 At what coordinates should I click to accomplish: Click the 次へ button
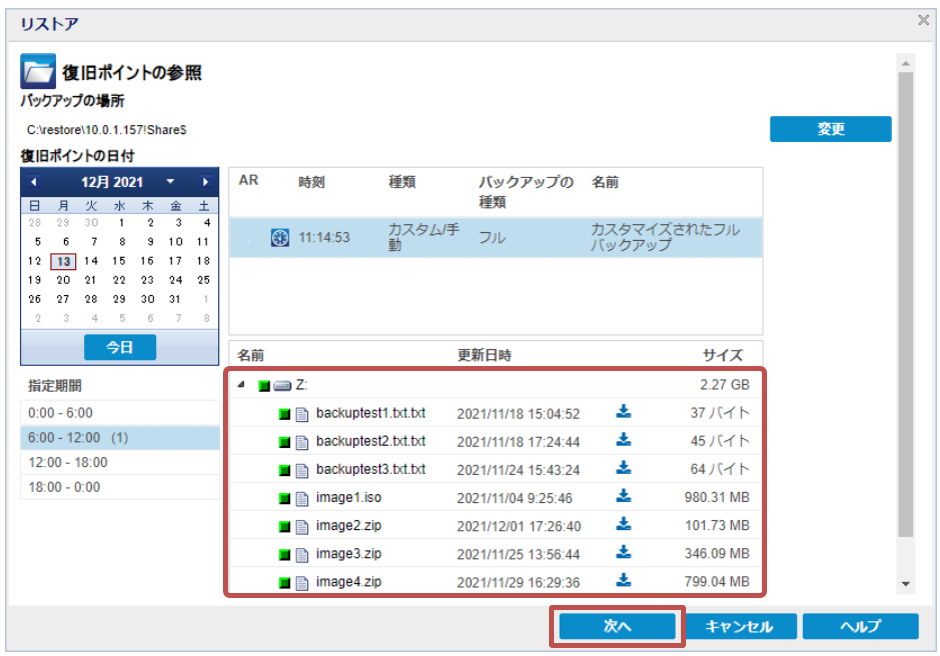click(x=617, y=627)
